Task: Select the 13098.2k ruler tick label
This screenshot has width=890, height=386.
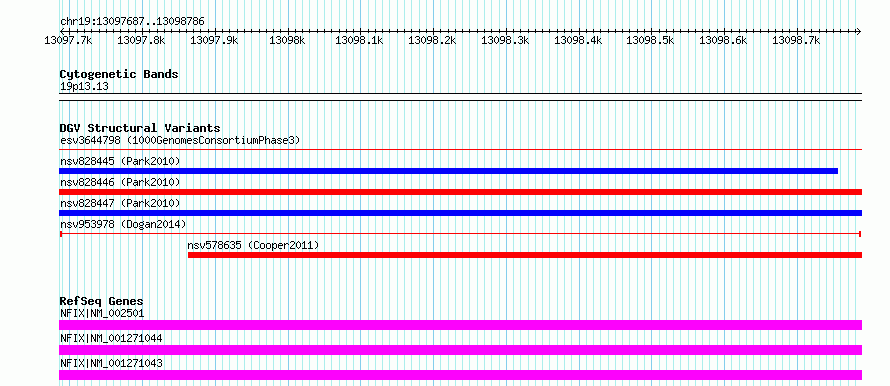Action: click(x=433, y=40)
